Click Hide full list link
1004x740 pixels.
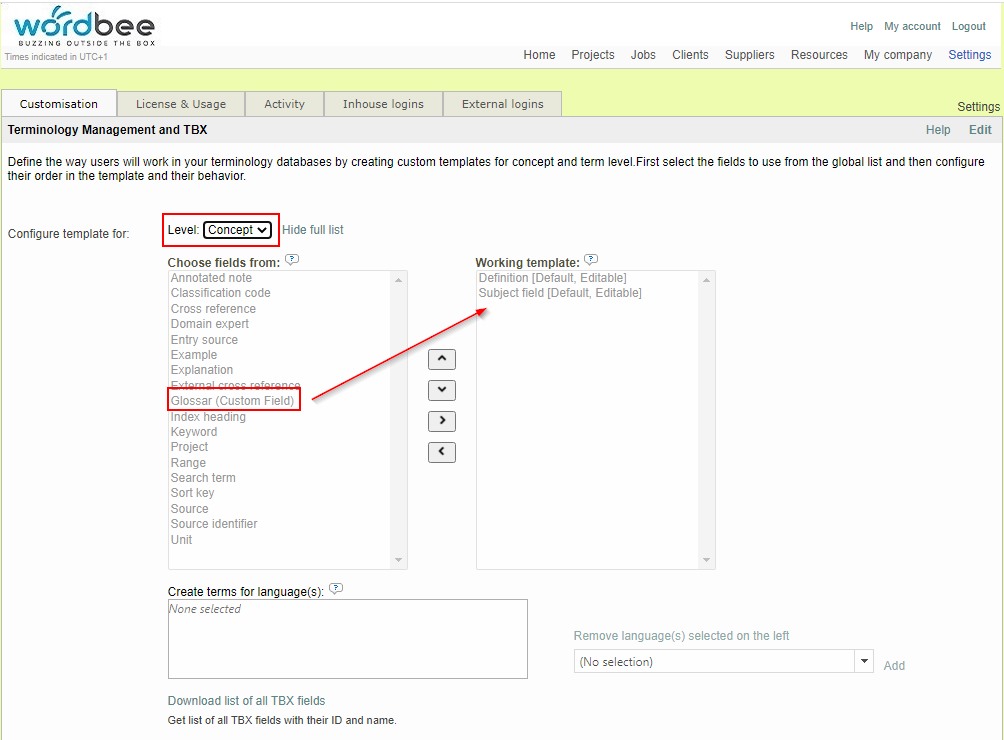[312, 230]
